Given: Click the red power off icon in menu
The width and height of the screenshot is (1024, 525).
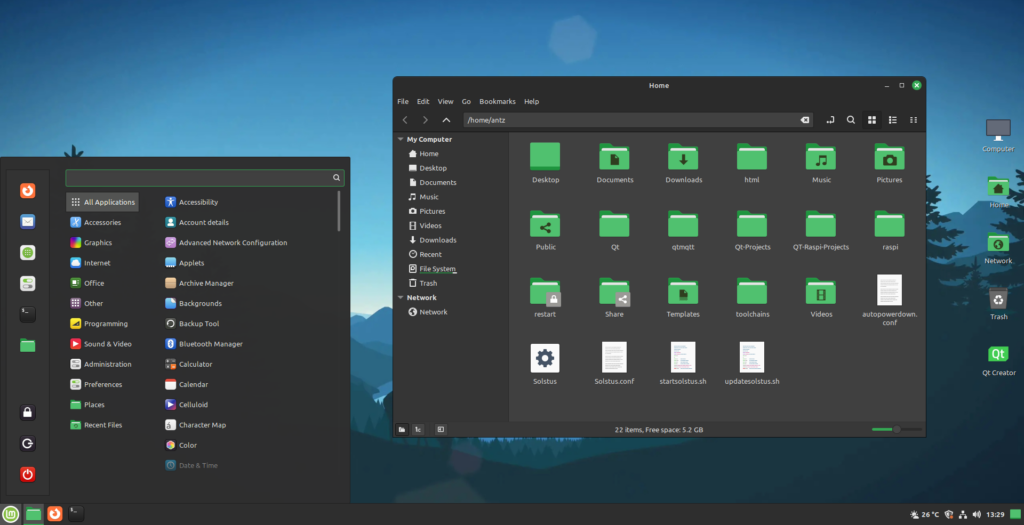Looking at the screenshot, I should click(x=27, y=474).
